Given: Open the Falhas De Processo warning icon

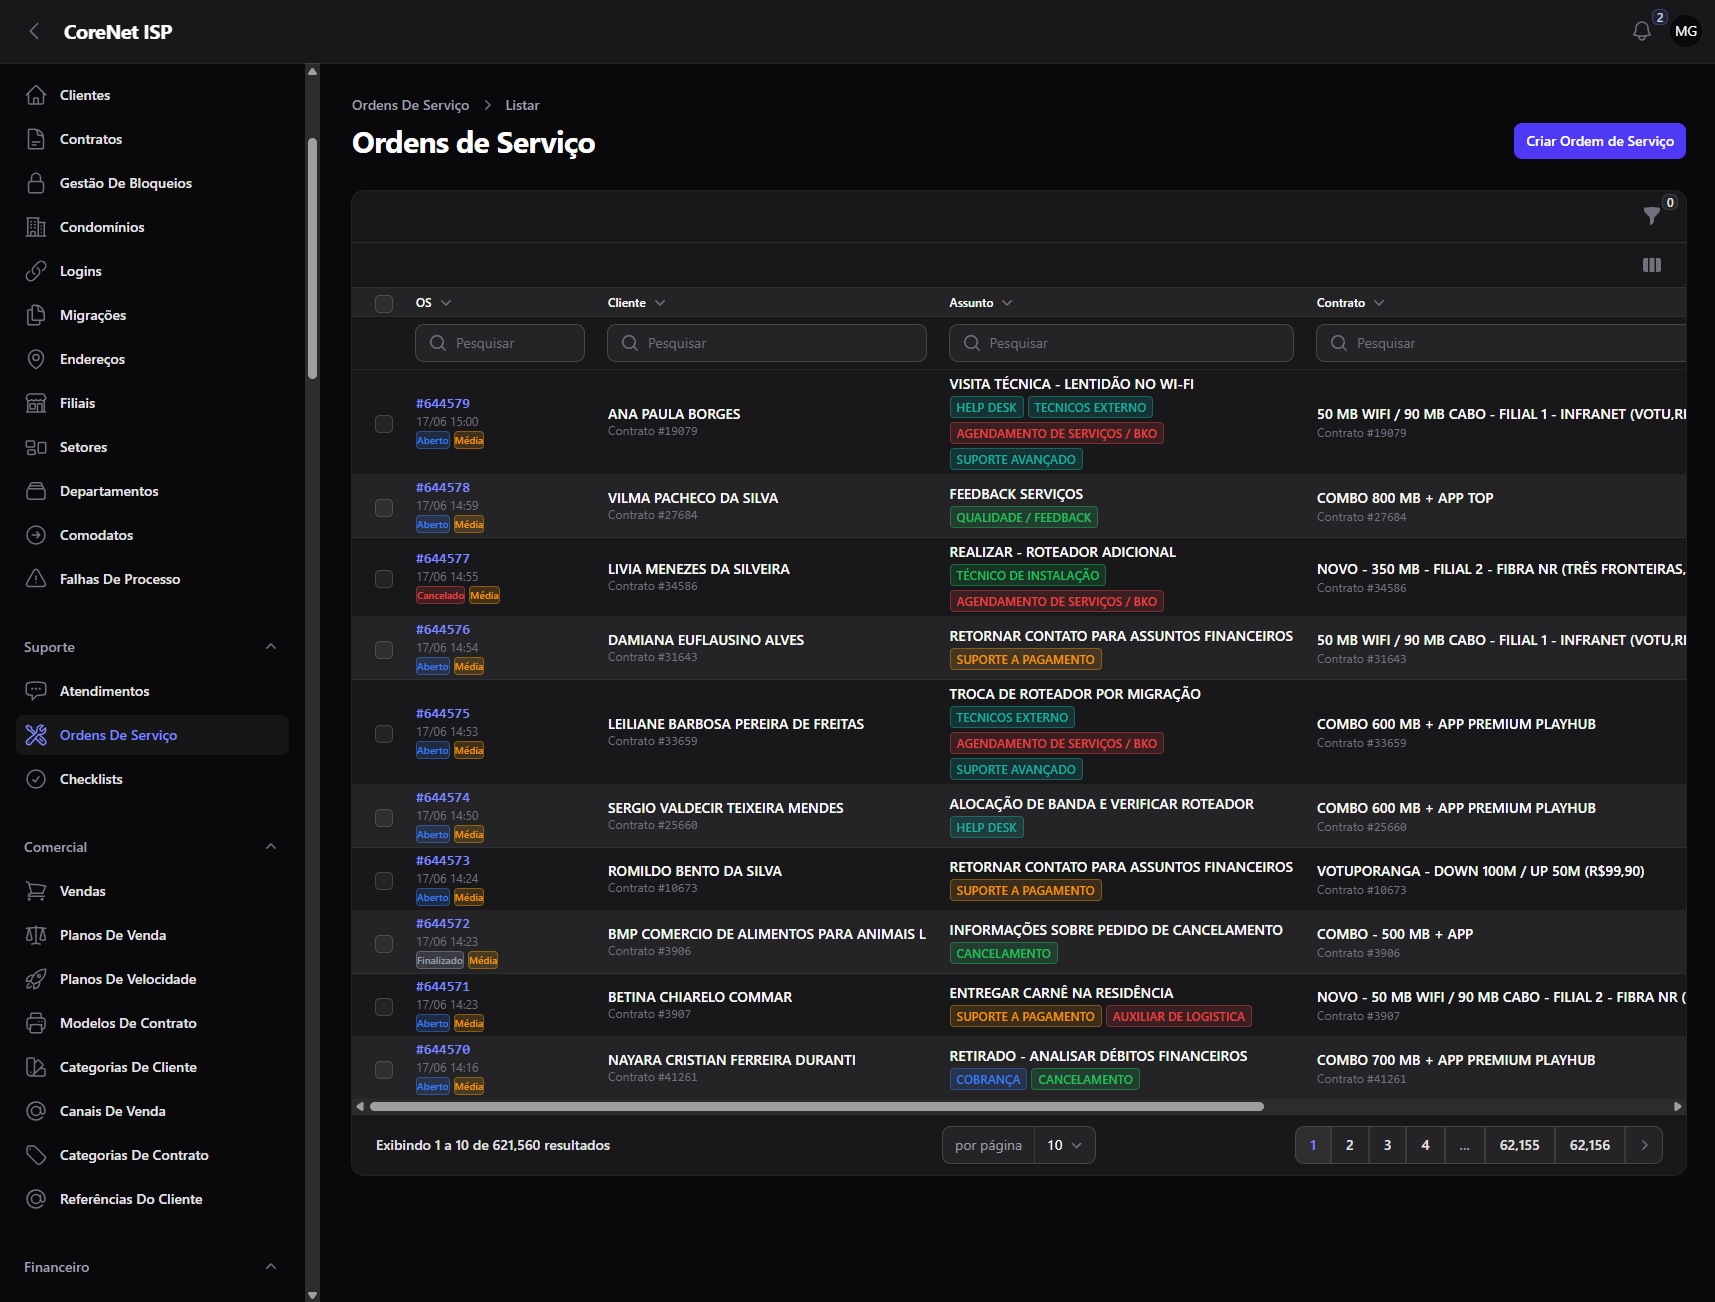Looking at the screenshot, I should click(x=36, y=579).
